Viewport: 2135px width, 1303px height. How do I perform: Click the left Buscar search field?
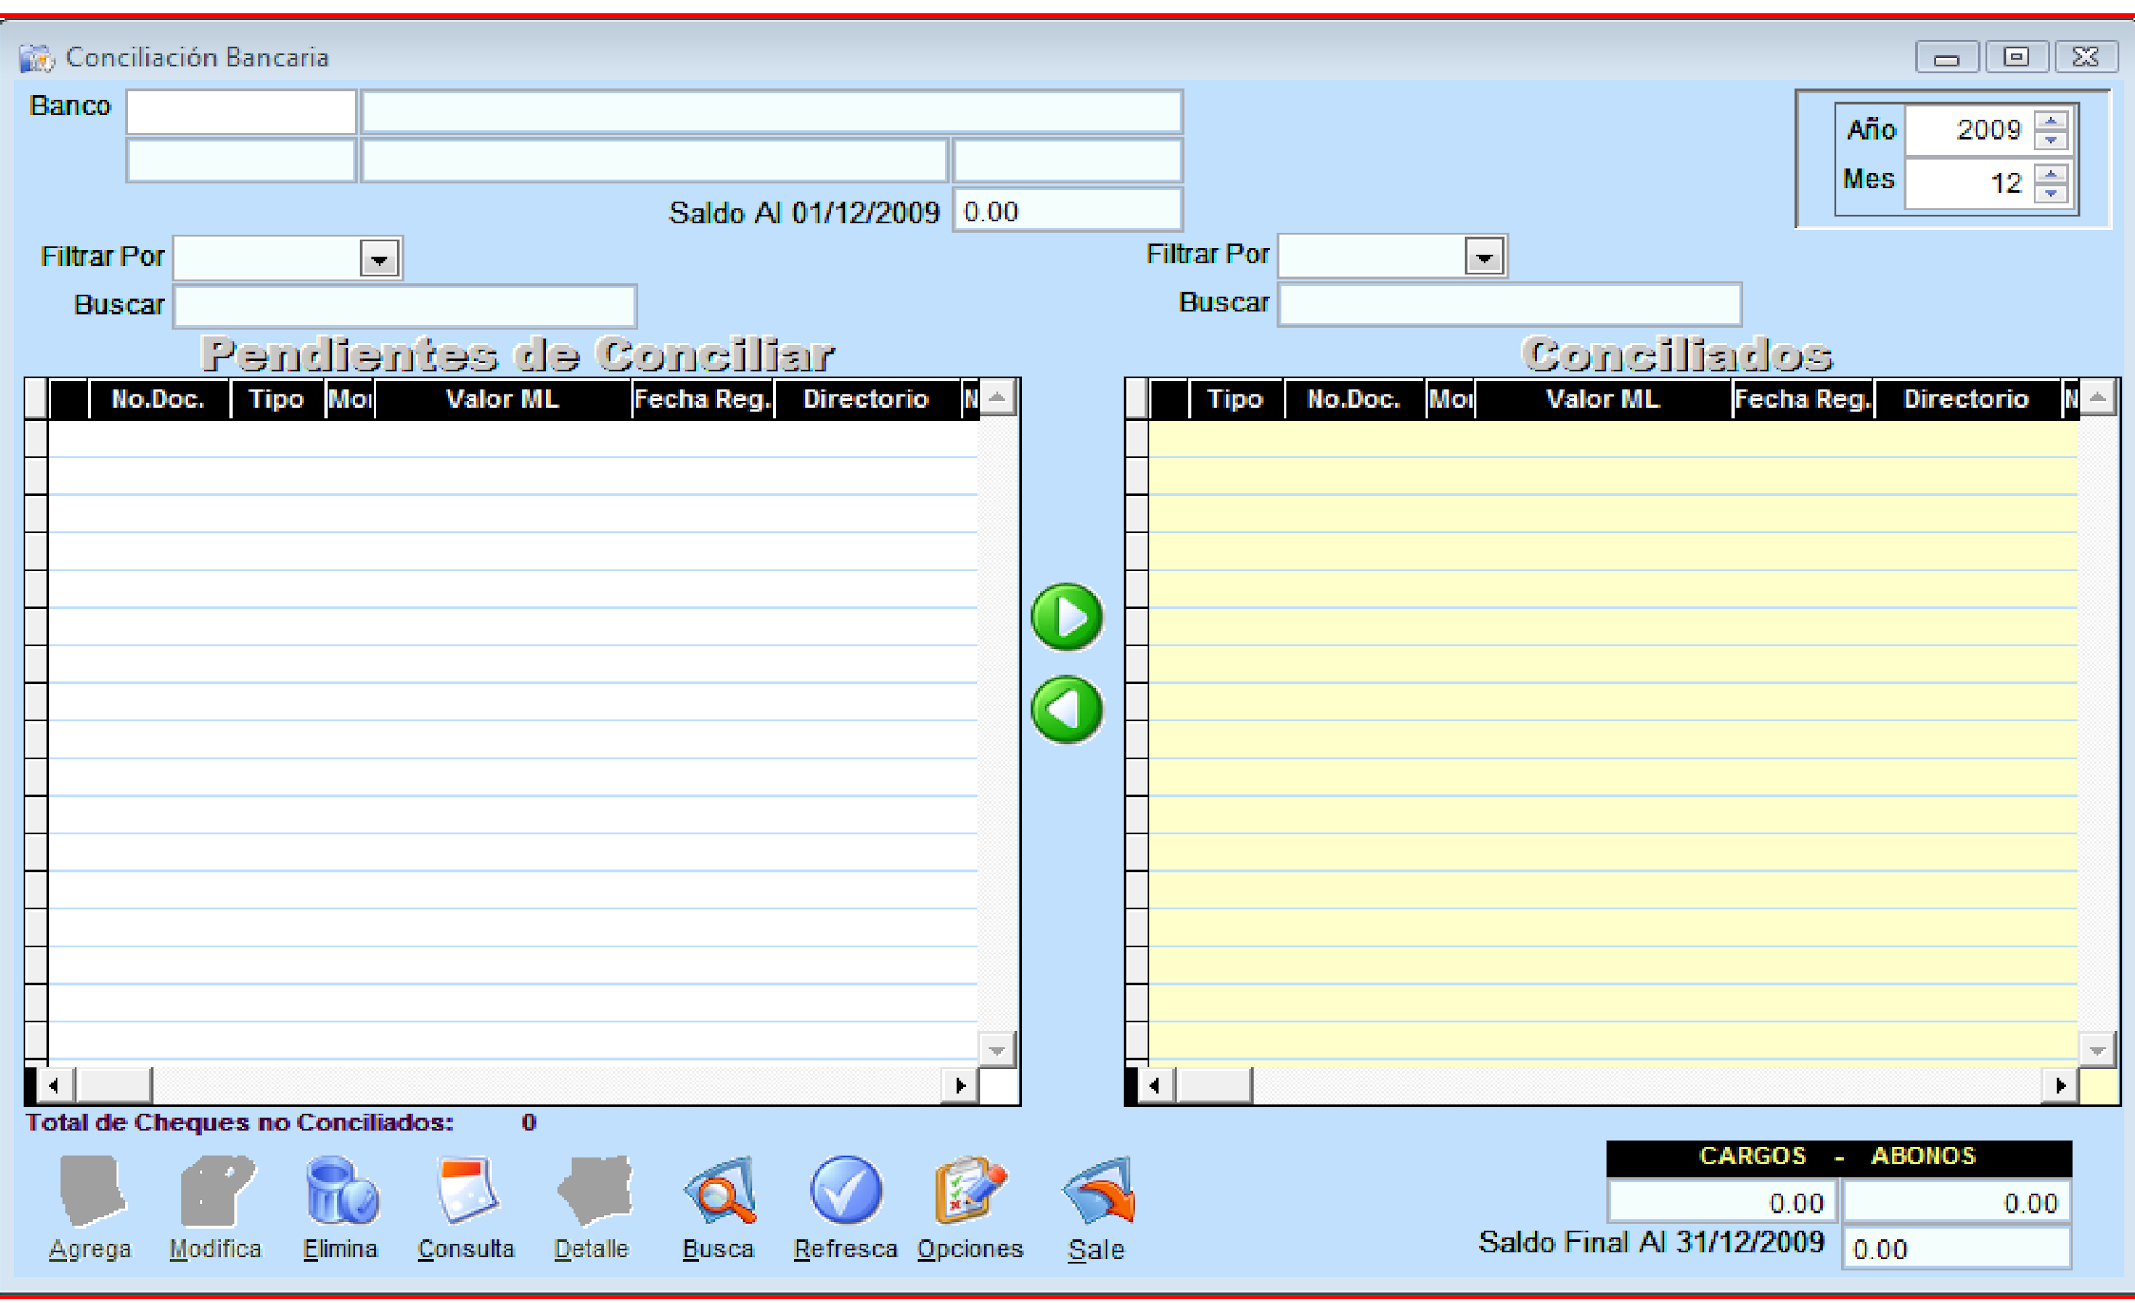pos(404,306)
